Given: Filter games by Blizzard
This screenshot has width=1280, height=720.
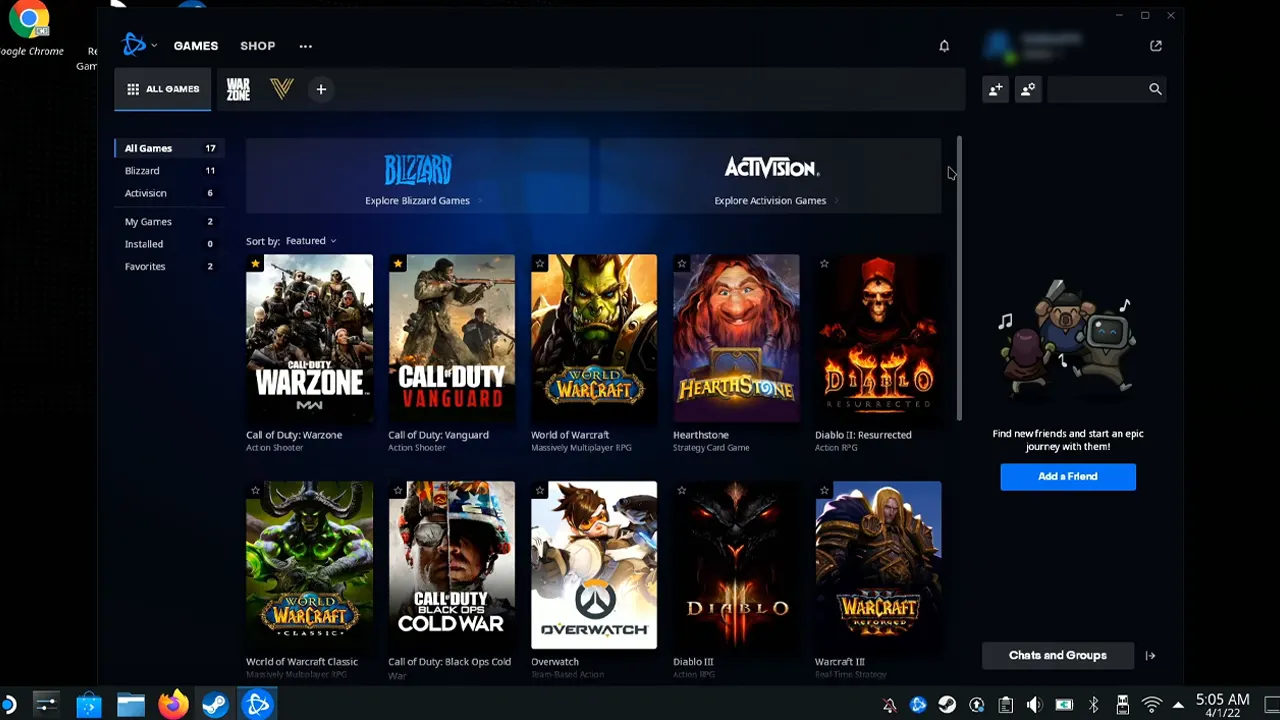Looking at the screenshot, I should pyautogui.click(x=169, y=171).
